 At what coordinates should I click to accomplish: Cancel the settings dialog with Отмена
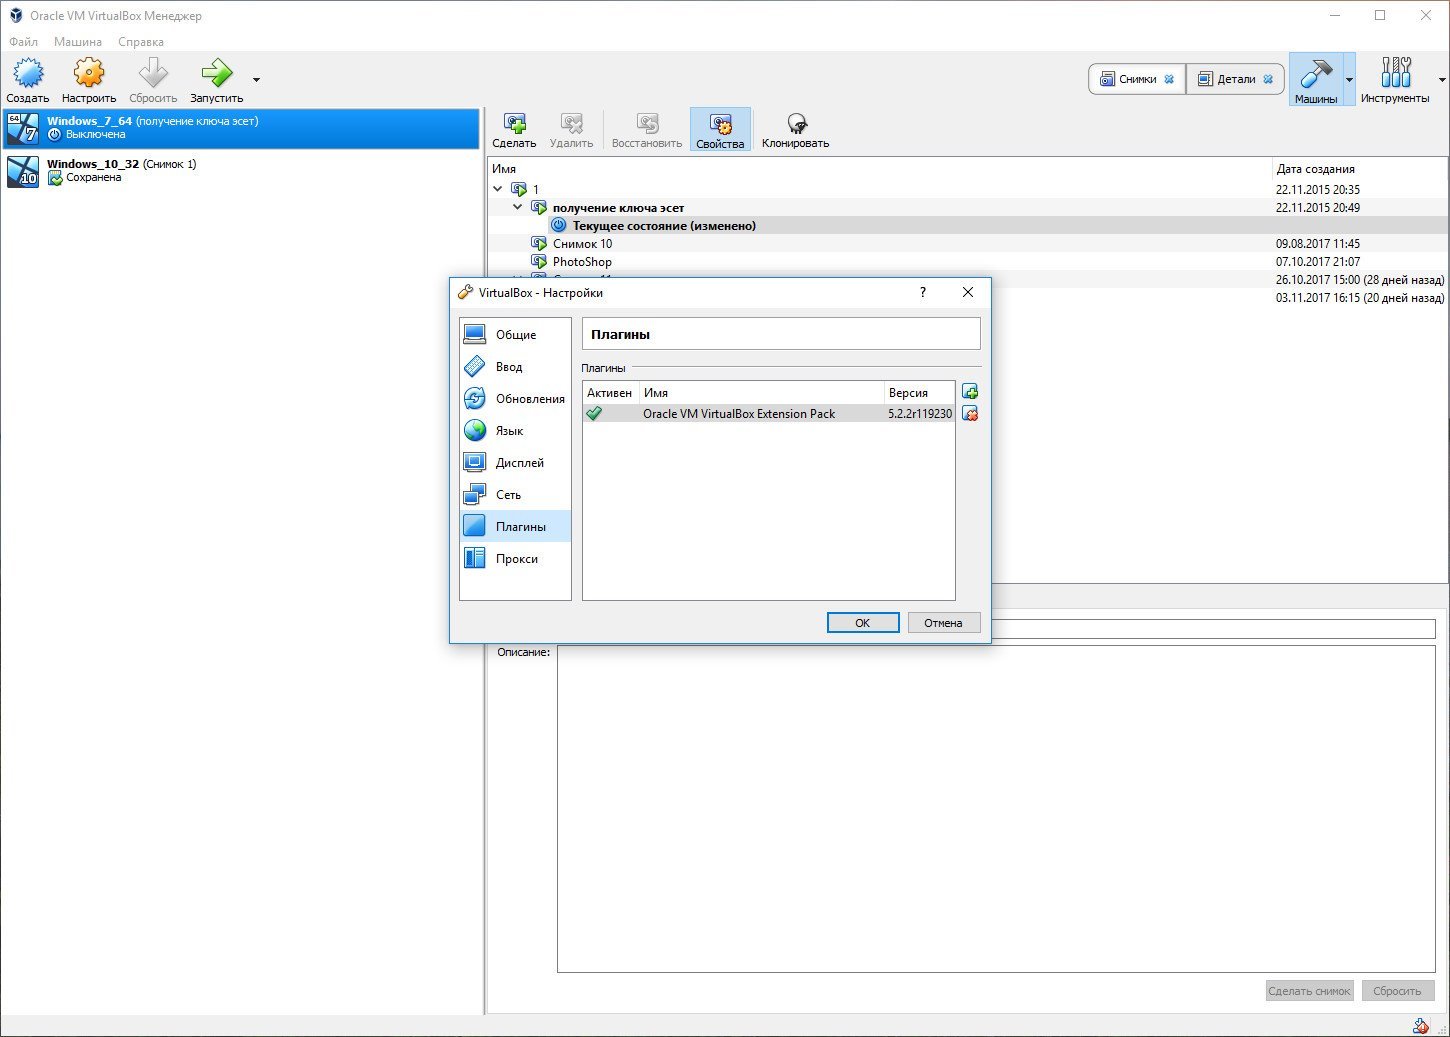(943, 622)
